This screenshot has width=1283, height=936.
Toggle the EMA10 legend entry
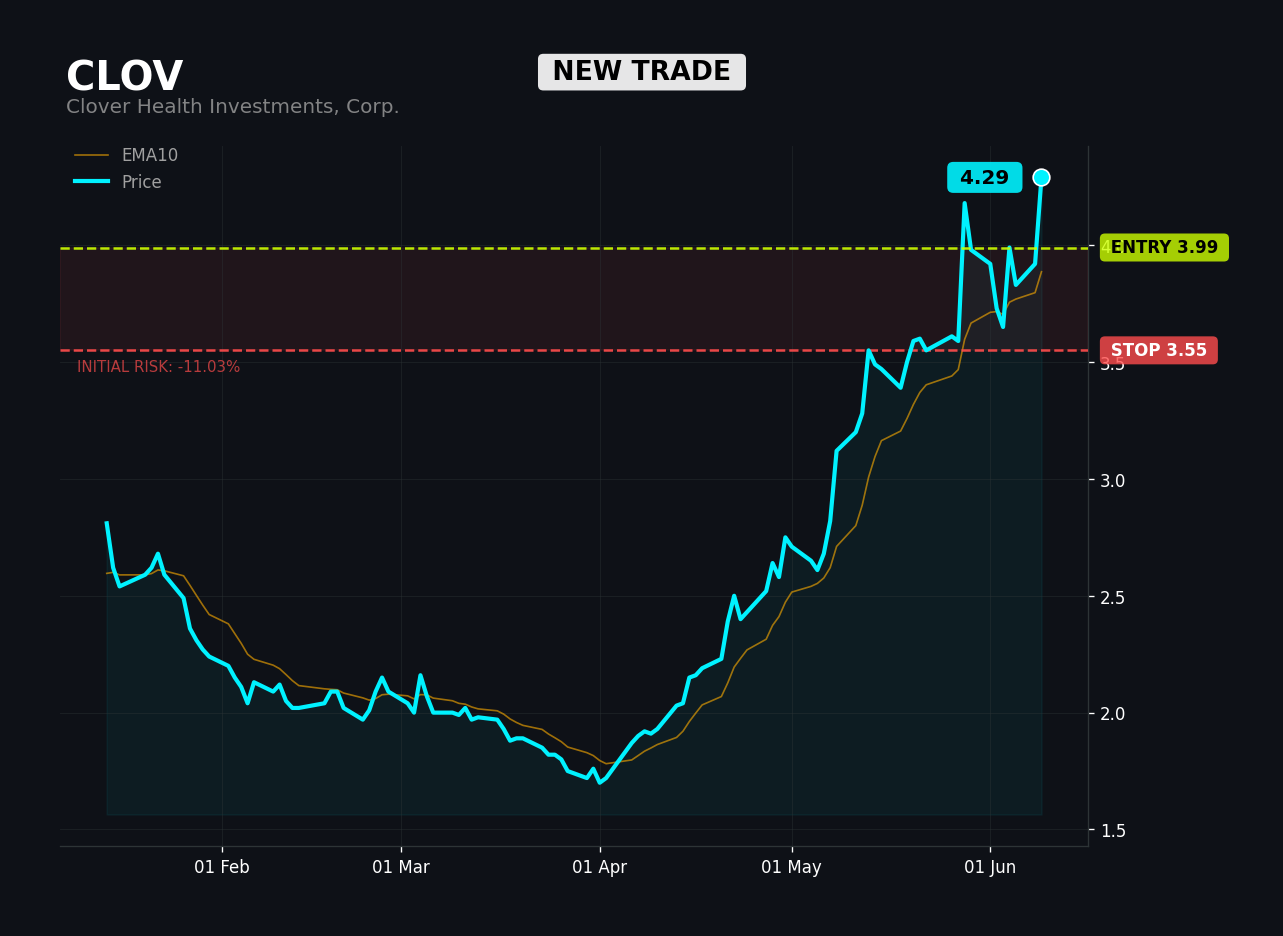[126, 156]
